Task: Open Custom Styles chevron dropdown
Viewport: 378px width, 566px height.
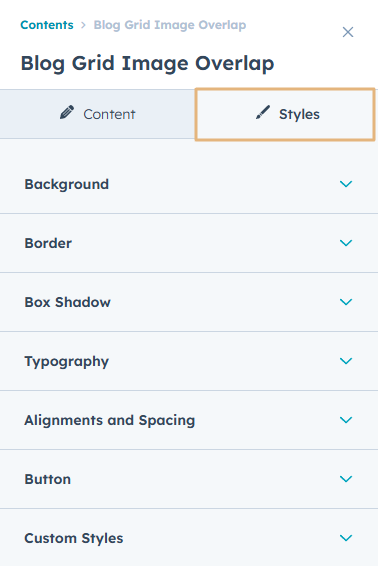Action: point(346,538)
